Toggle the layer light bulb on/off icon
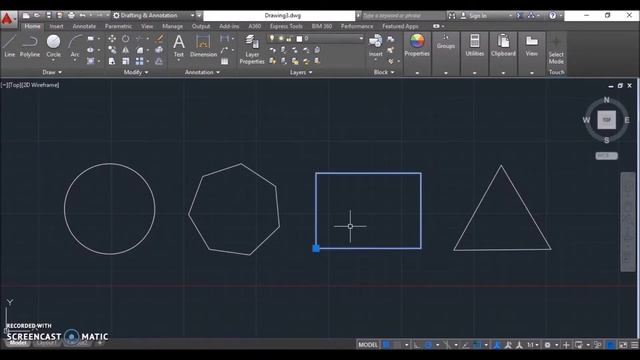This screenshot has width=640, height=360. 272,38
